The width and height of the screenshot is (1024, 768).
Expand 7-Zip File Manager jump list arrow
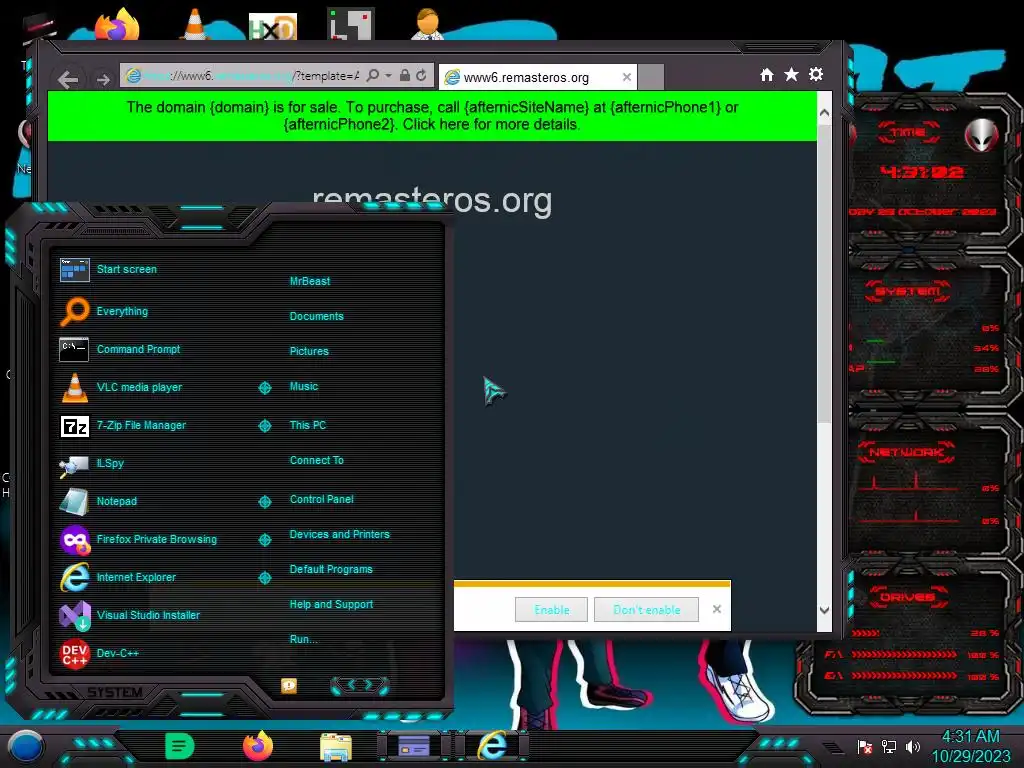coord(264,426)
